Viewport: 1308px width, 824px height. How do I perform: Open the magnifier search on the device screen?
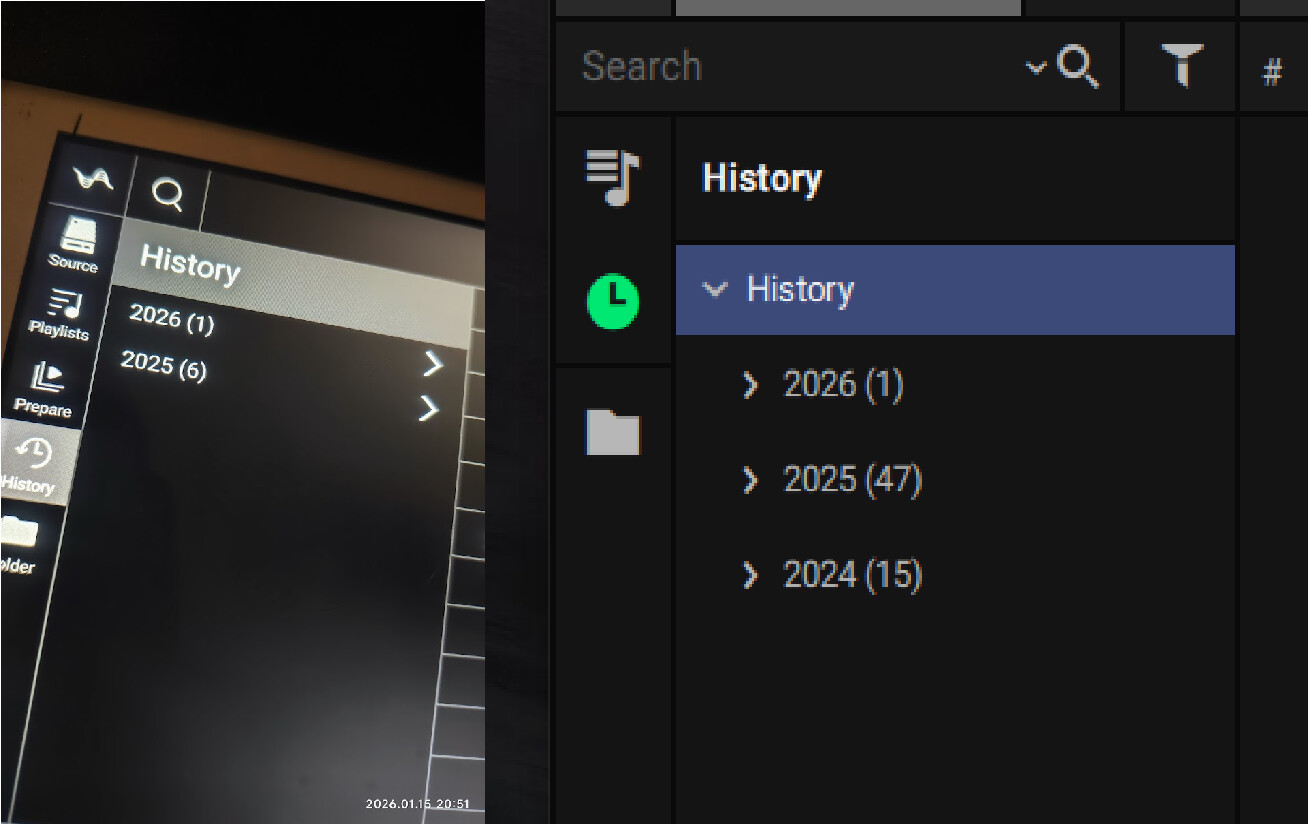(167, 193)
